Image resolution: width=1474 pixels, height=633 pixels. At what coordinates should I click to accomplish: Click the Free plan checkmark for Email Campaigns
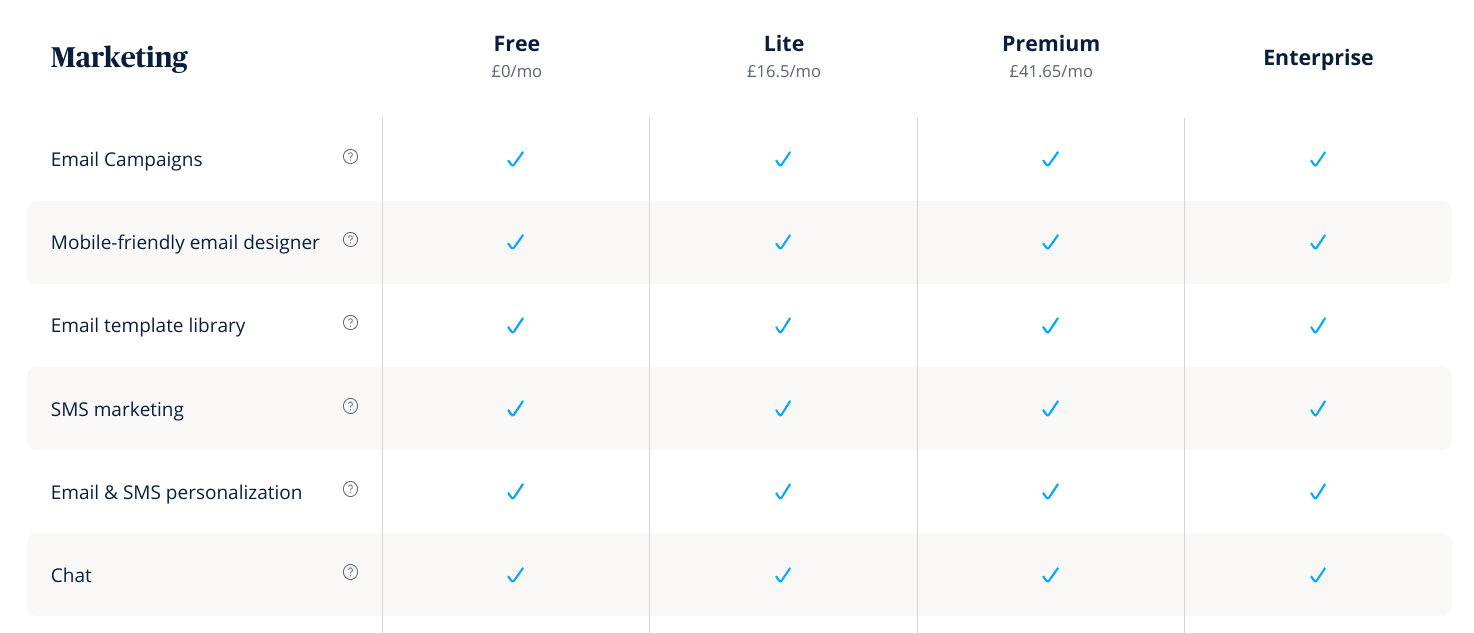516,159
